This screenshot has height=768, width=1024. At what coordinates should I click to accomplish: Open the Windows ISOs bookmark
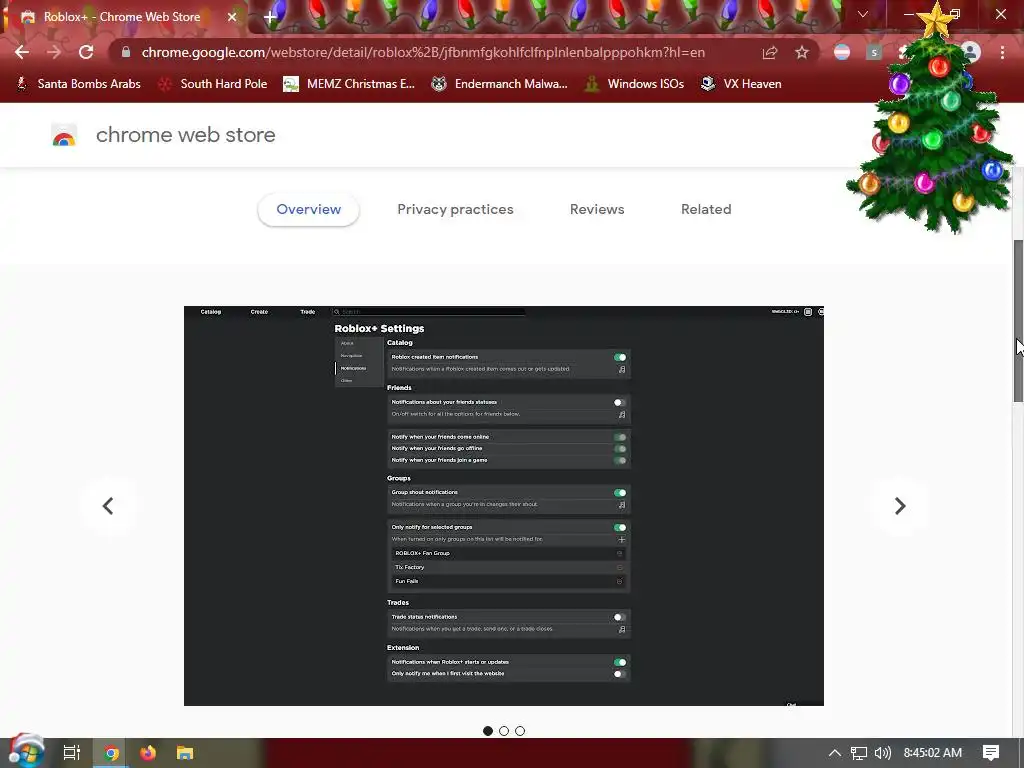coord(634,84)
